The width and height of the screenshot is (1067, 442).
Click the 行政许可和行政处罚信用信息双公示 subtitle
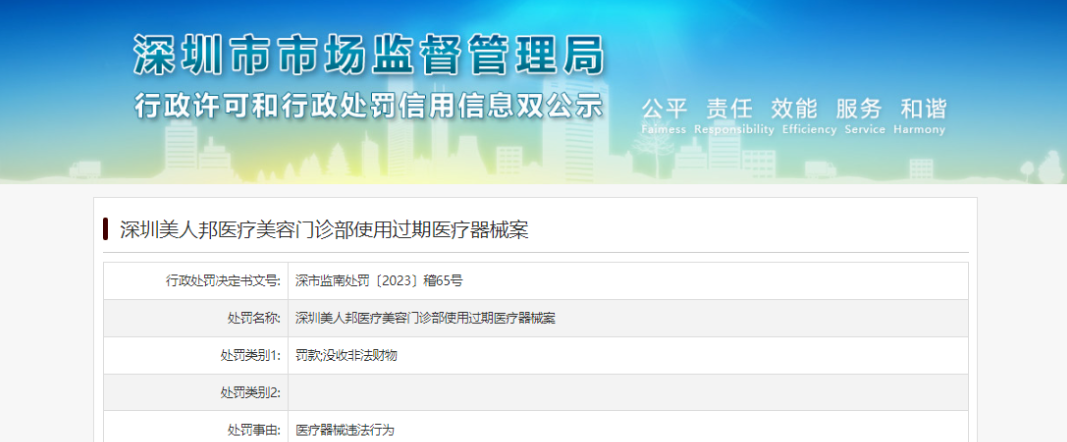pos(369,106)
